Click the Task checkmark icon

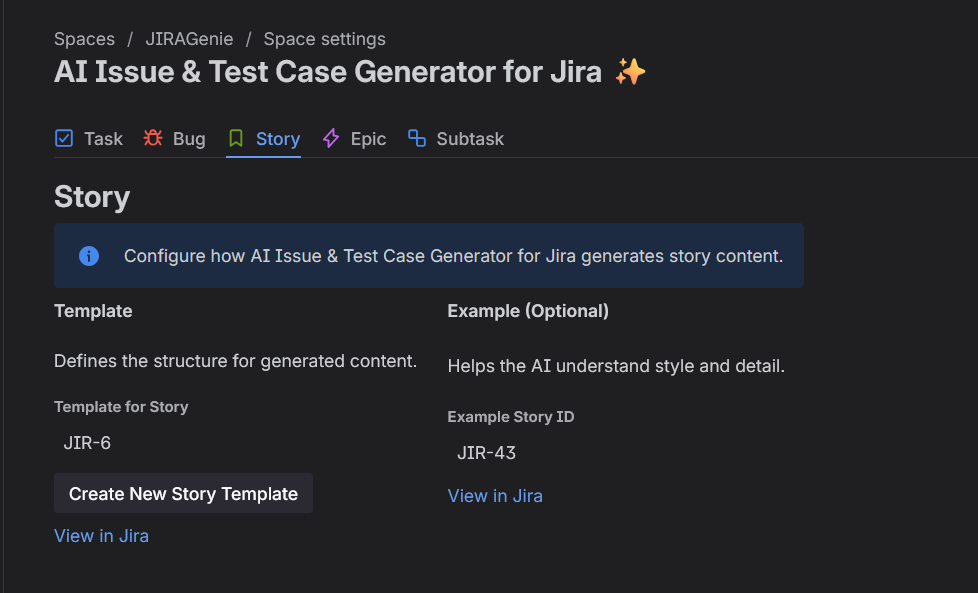point(63,138)
